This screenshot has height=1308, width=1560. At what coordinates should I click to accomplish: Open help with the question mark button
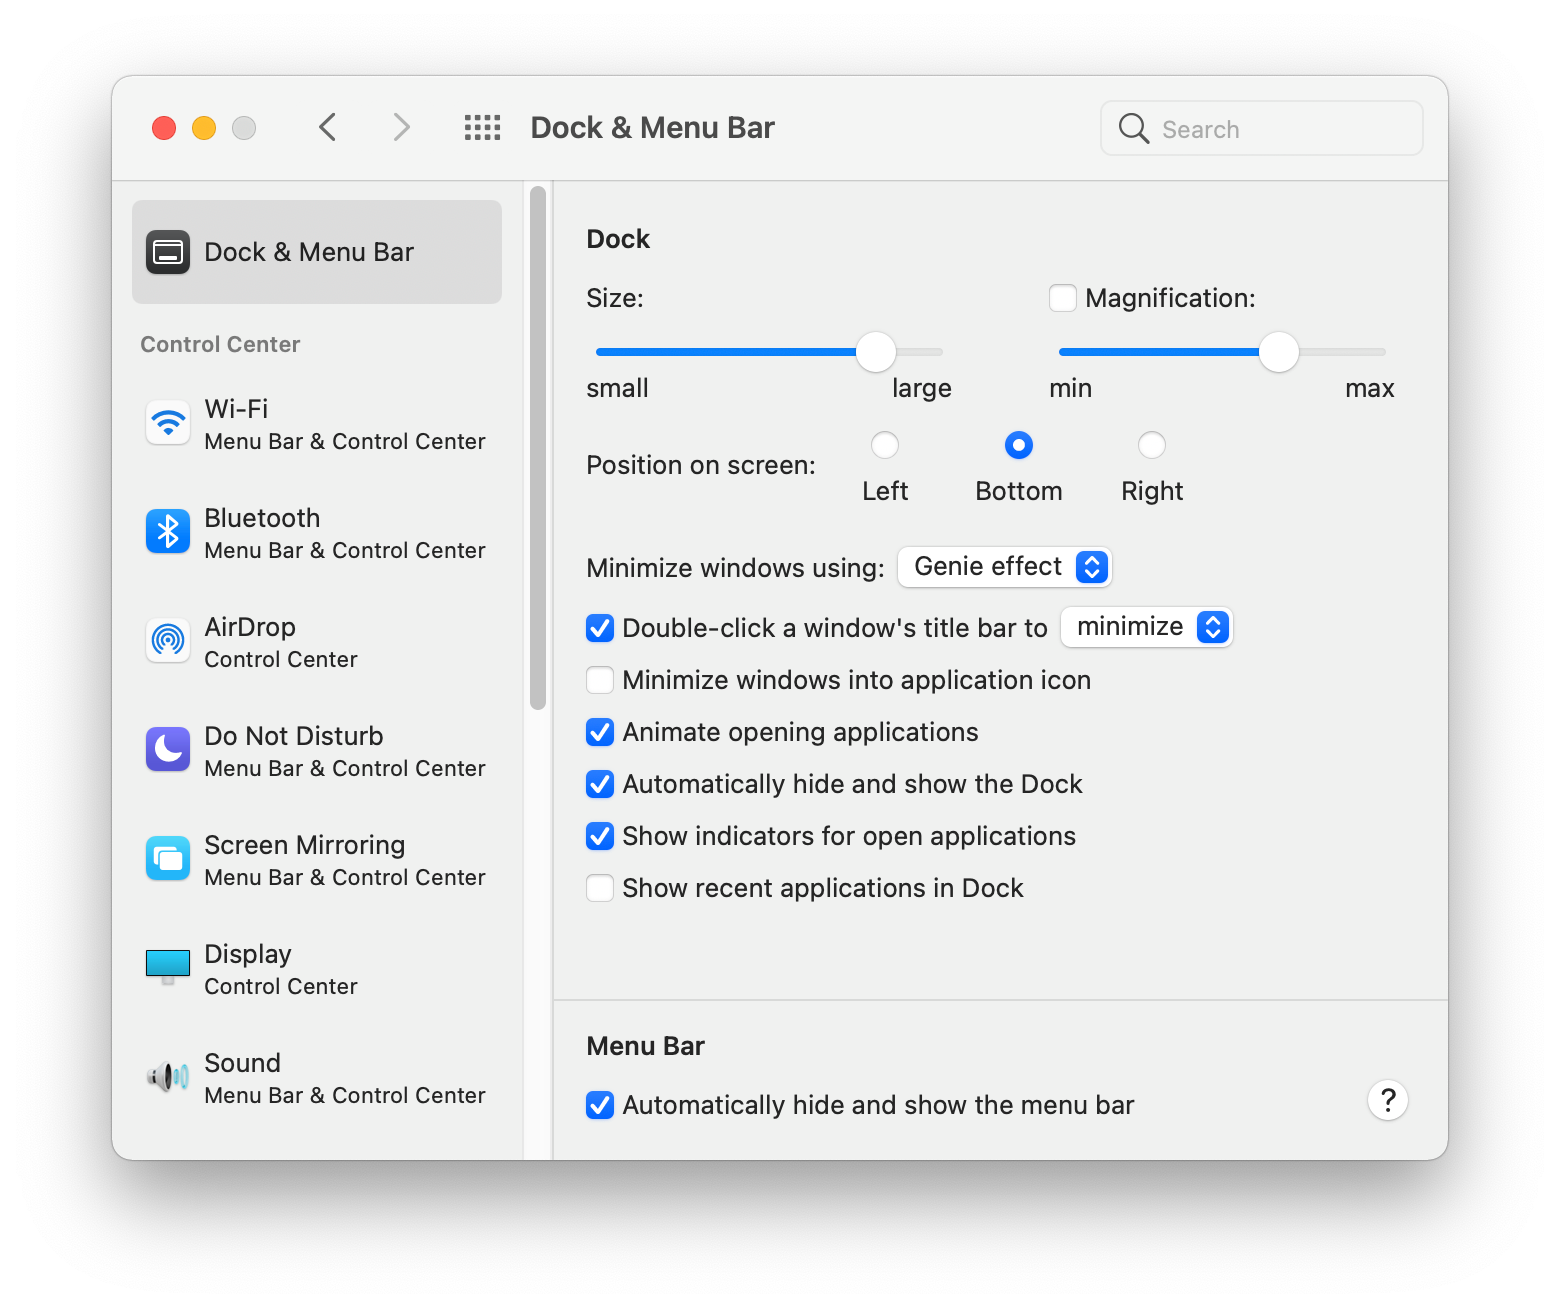(x=1388, y=1101)
